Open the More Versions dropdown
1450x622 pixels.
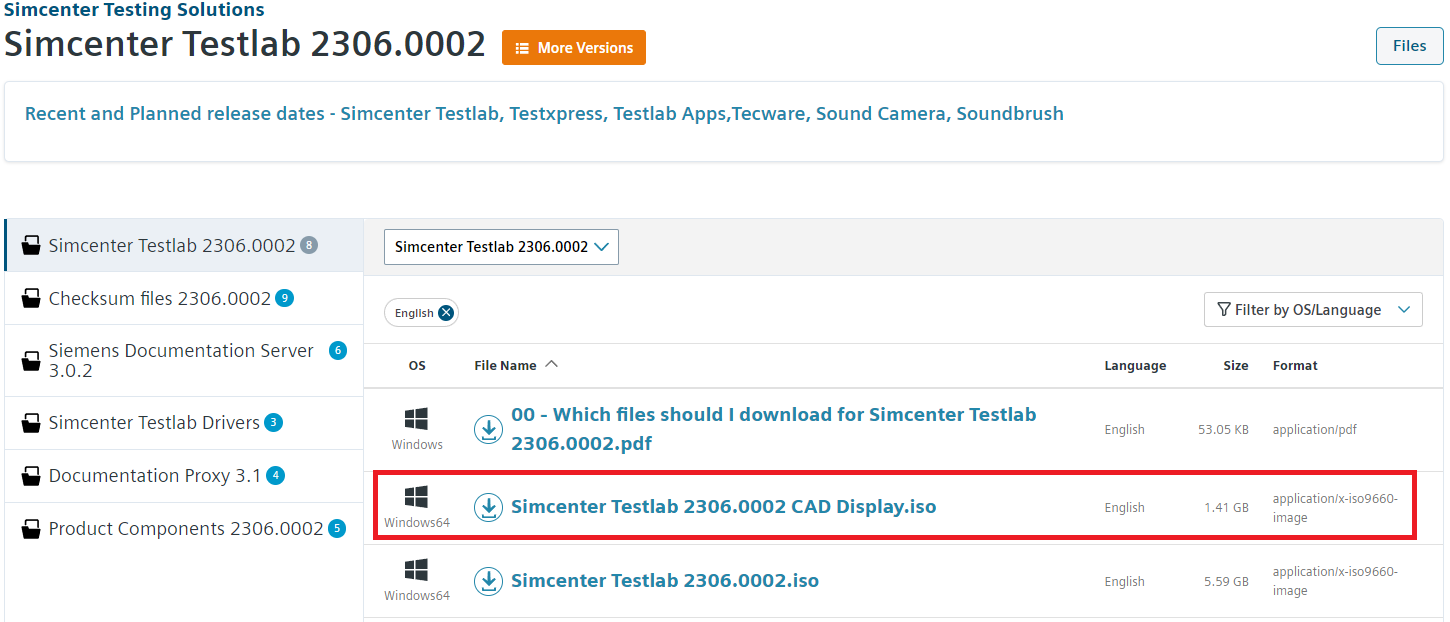[x=573, y=47]
